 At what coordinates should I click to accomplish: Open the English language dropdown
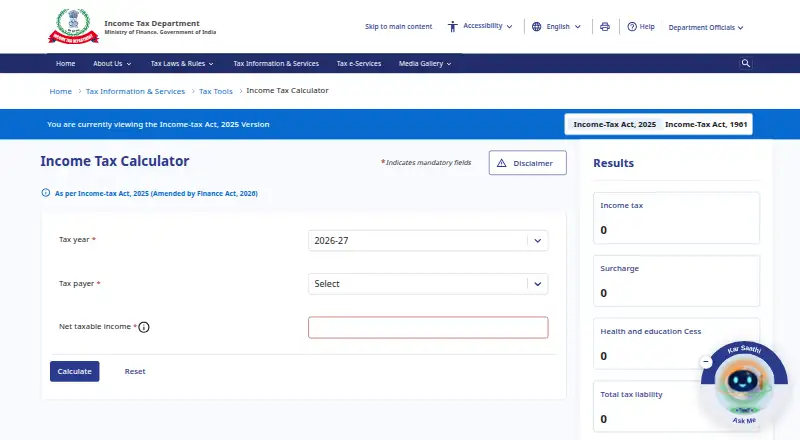[563, 27]
